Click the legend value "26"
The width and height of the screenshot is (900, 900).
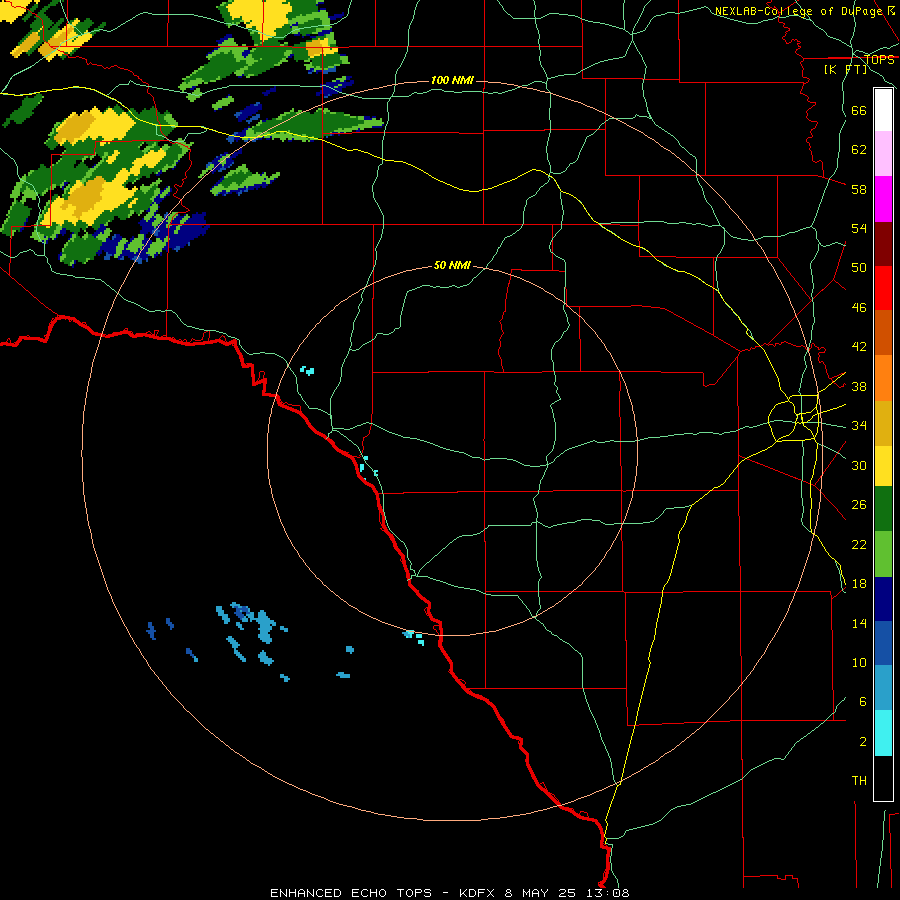(859, 505)
